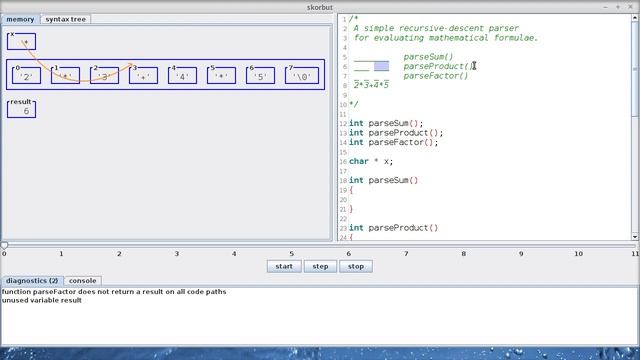
Task: Click the code editor vertical scrollbar thumb
Action: click(x=635, y=68)
